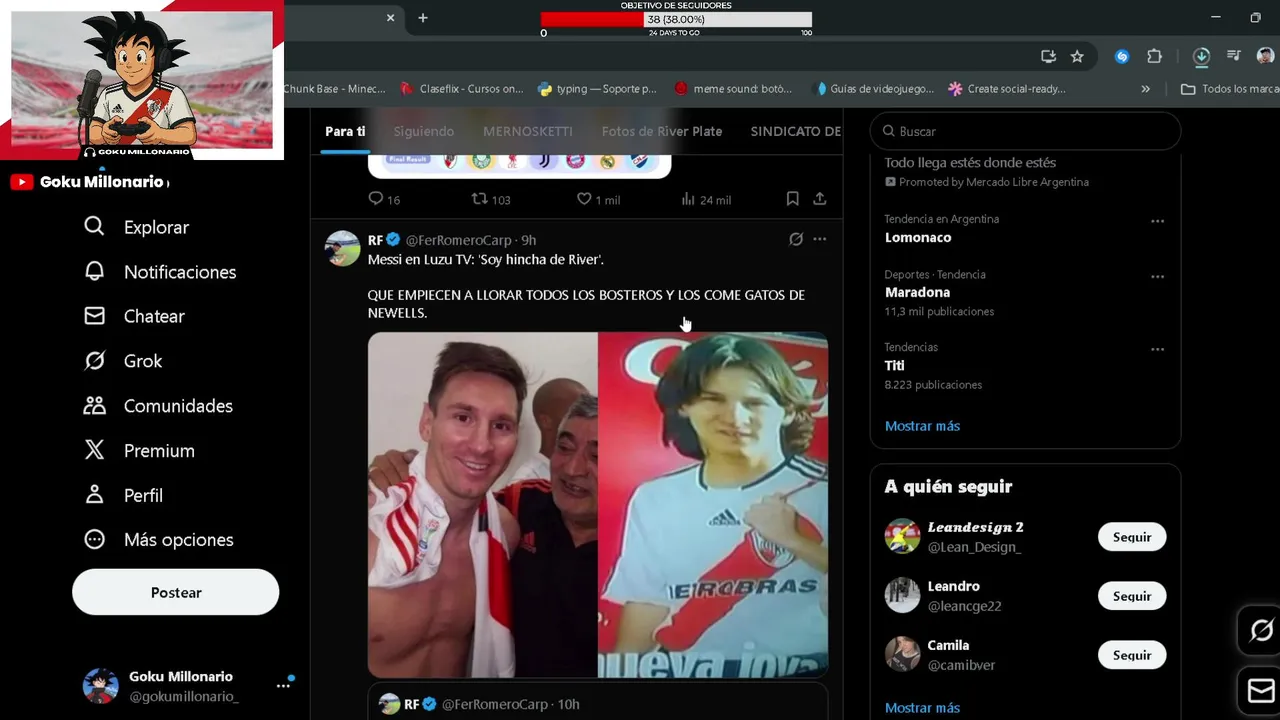Switch to Para ti tab

[345, 132]
